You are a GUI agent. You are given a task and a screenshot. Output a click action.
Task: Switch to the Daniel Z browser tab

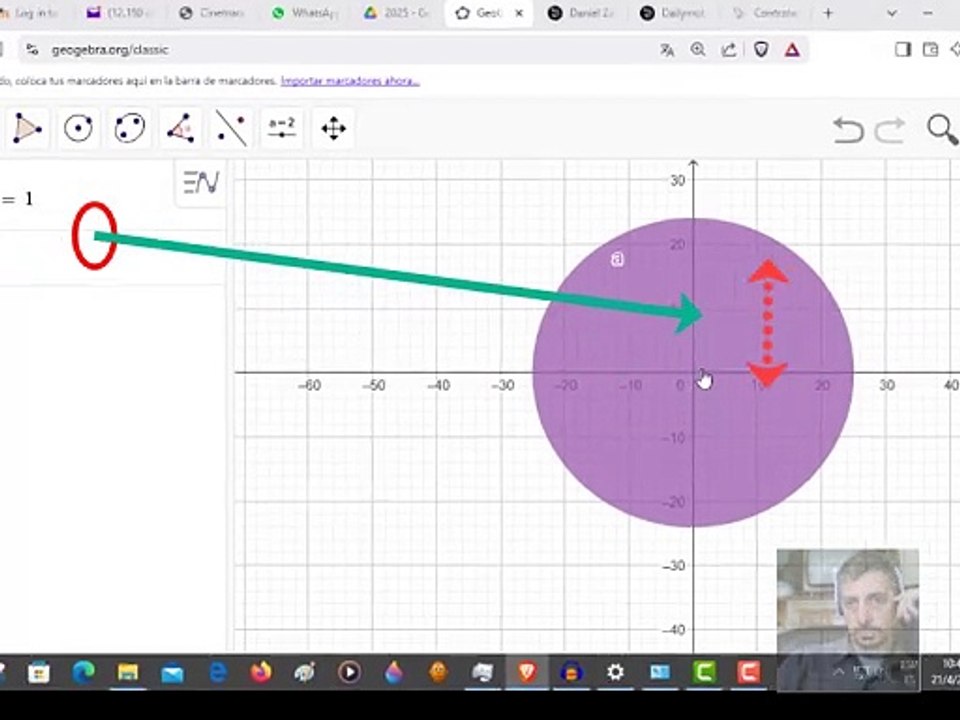tap(582, 13)
